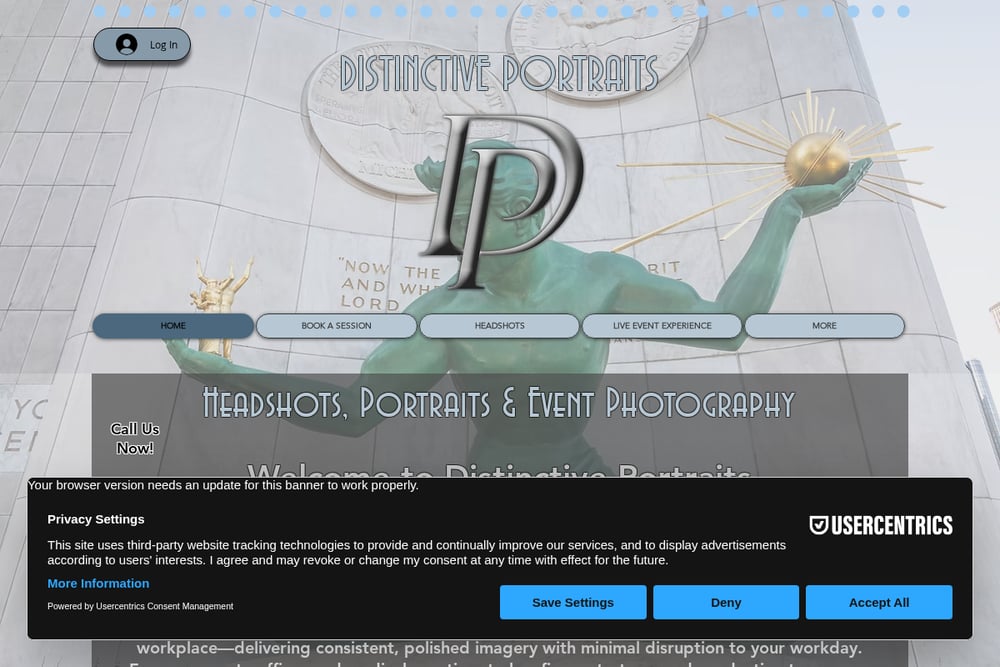
Task: Open LIVE EVENT EXPERIENCE menu item
Action: coord(662,326)
